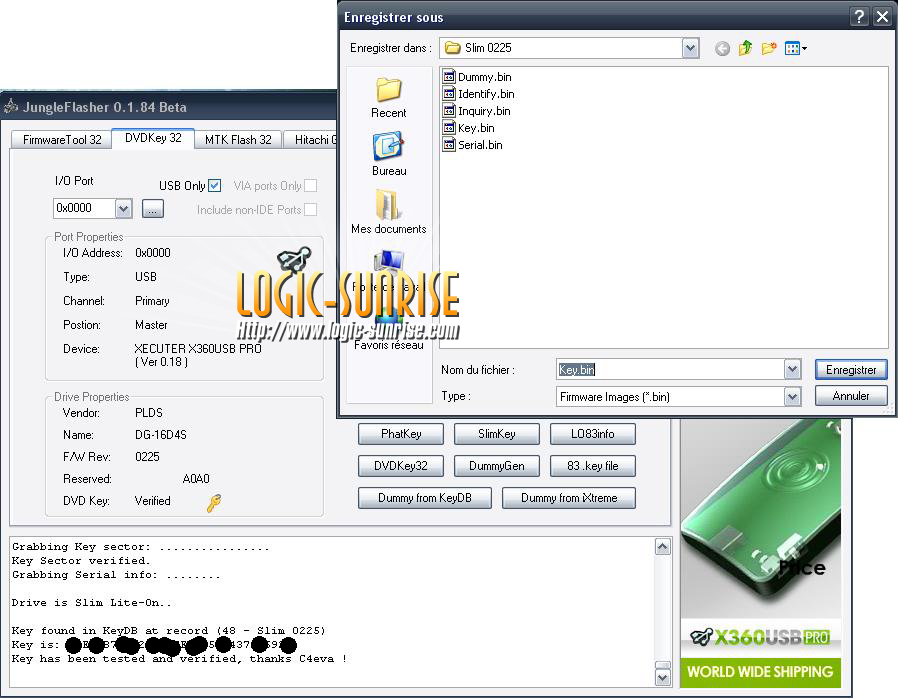The height and width of the screenshot is (698, 898).
Task: Go back to previous folder in save dialog
Action: (722, 49)
